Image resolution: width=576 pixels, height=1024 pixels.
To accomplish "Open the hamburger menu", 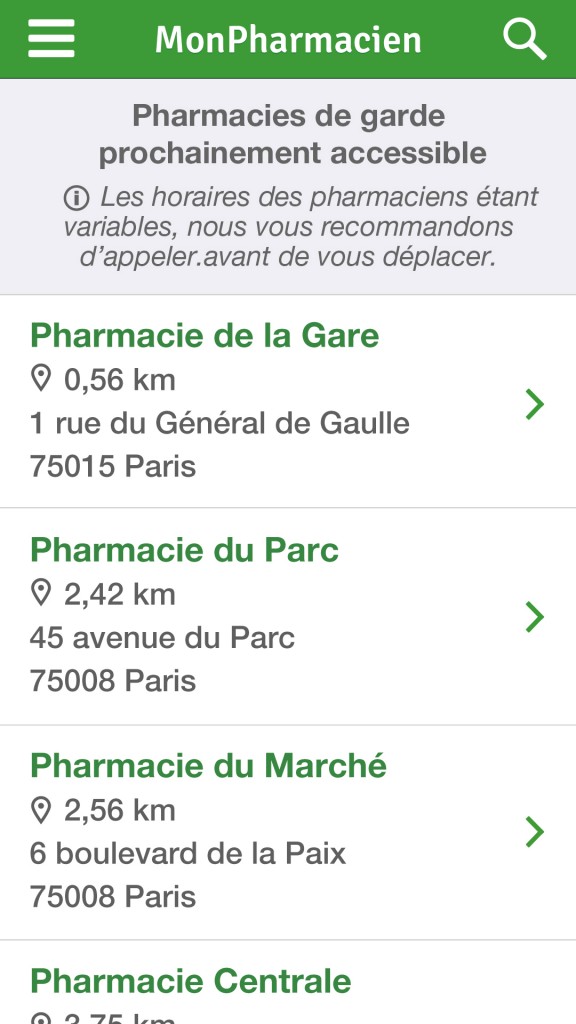I will tap(51, 39).
